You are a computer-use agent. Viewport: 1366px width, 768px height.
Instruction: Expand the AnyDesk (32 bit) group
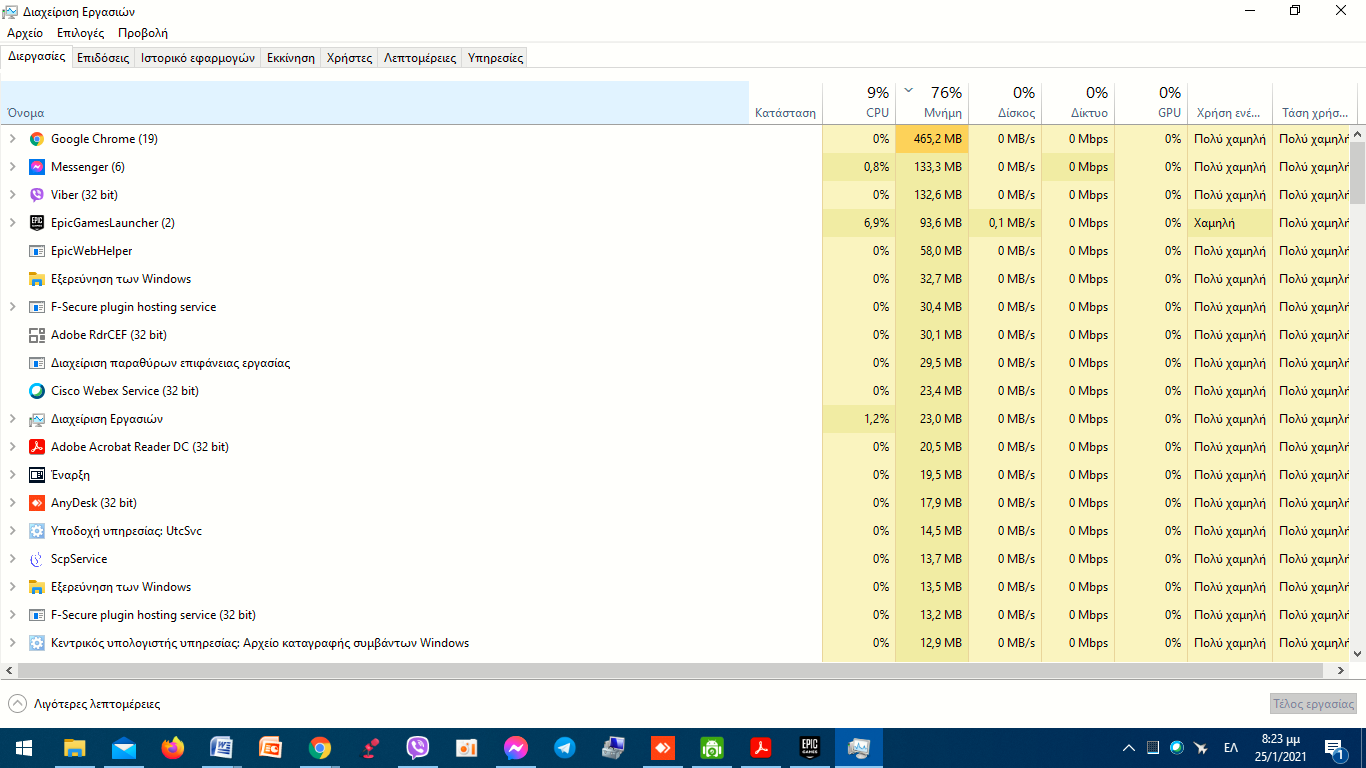pos(13,503)
